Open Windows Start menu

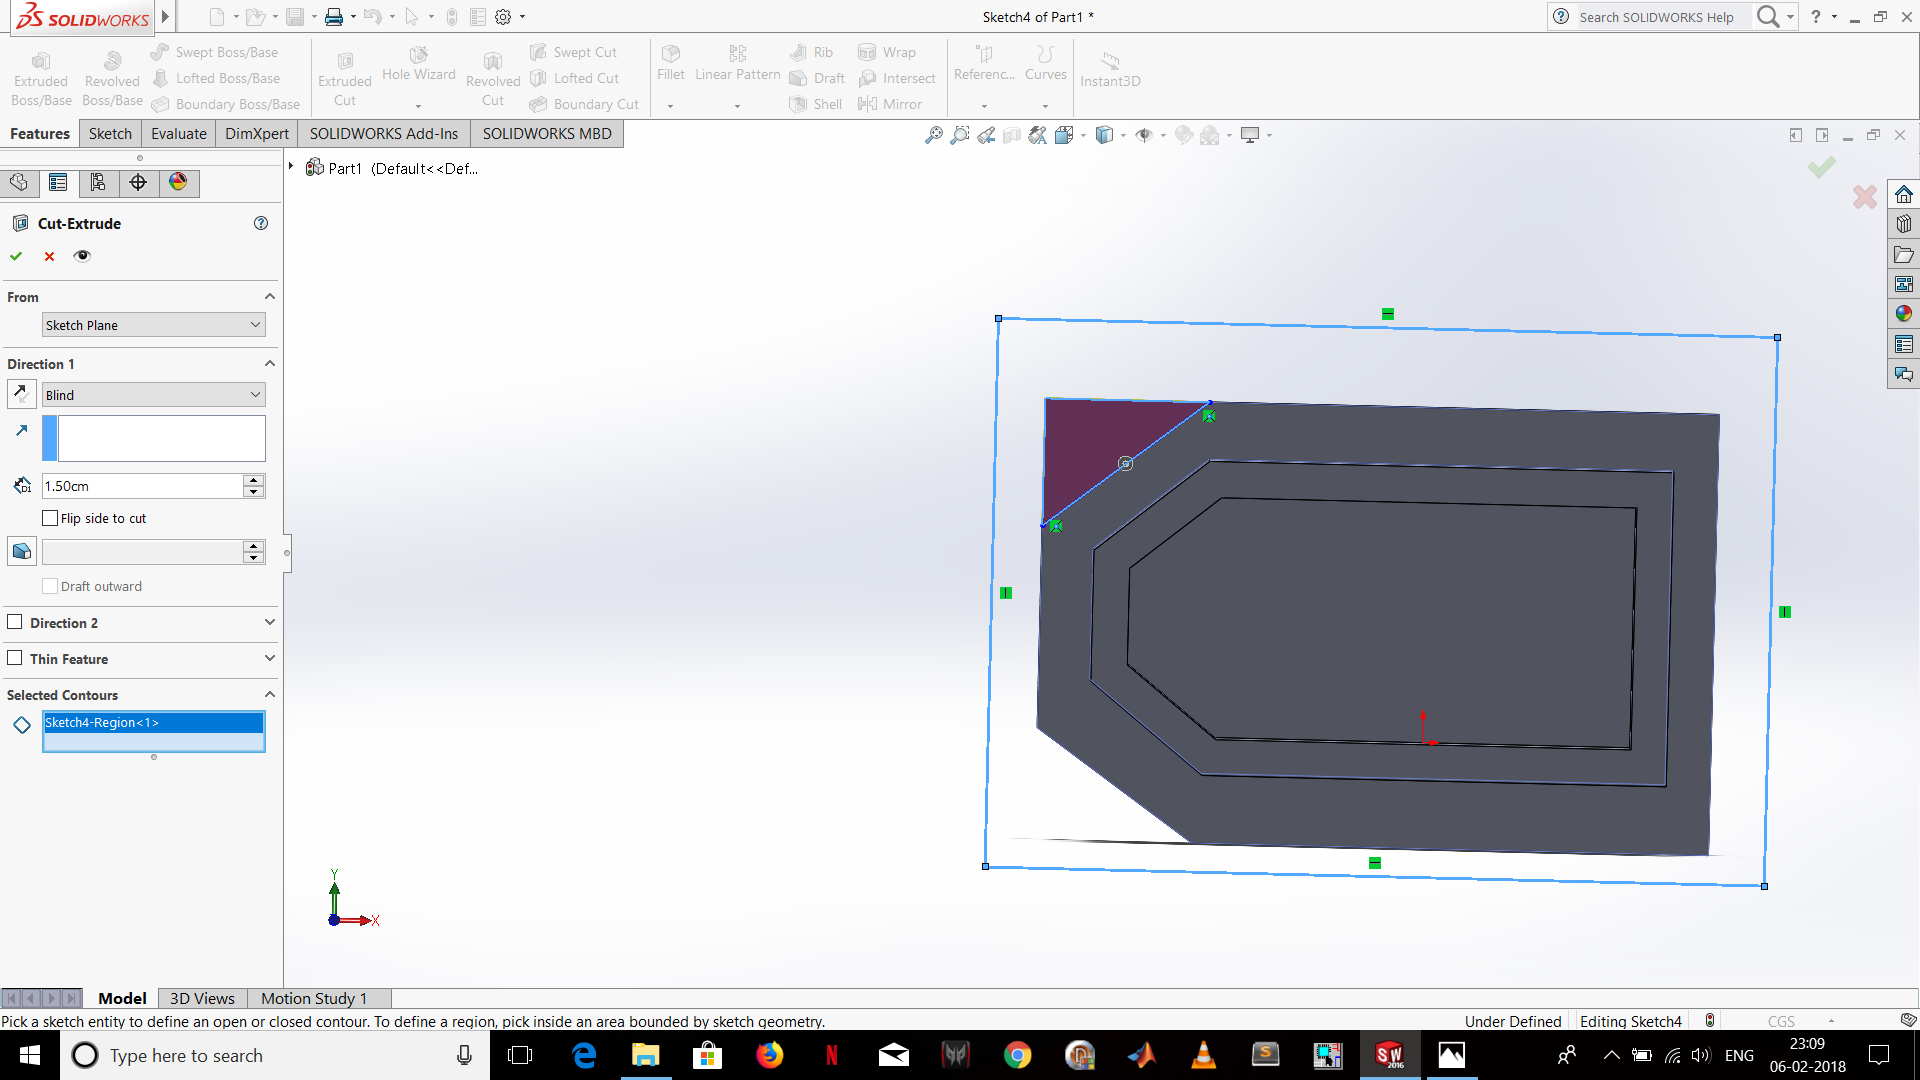tap(30, 1055)
